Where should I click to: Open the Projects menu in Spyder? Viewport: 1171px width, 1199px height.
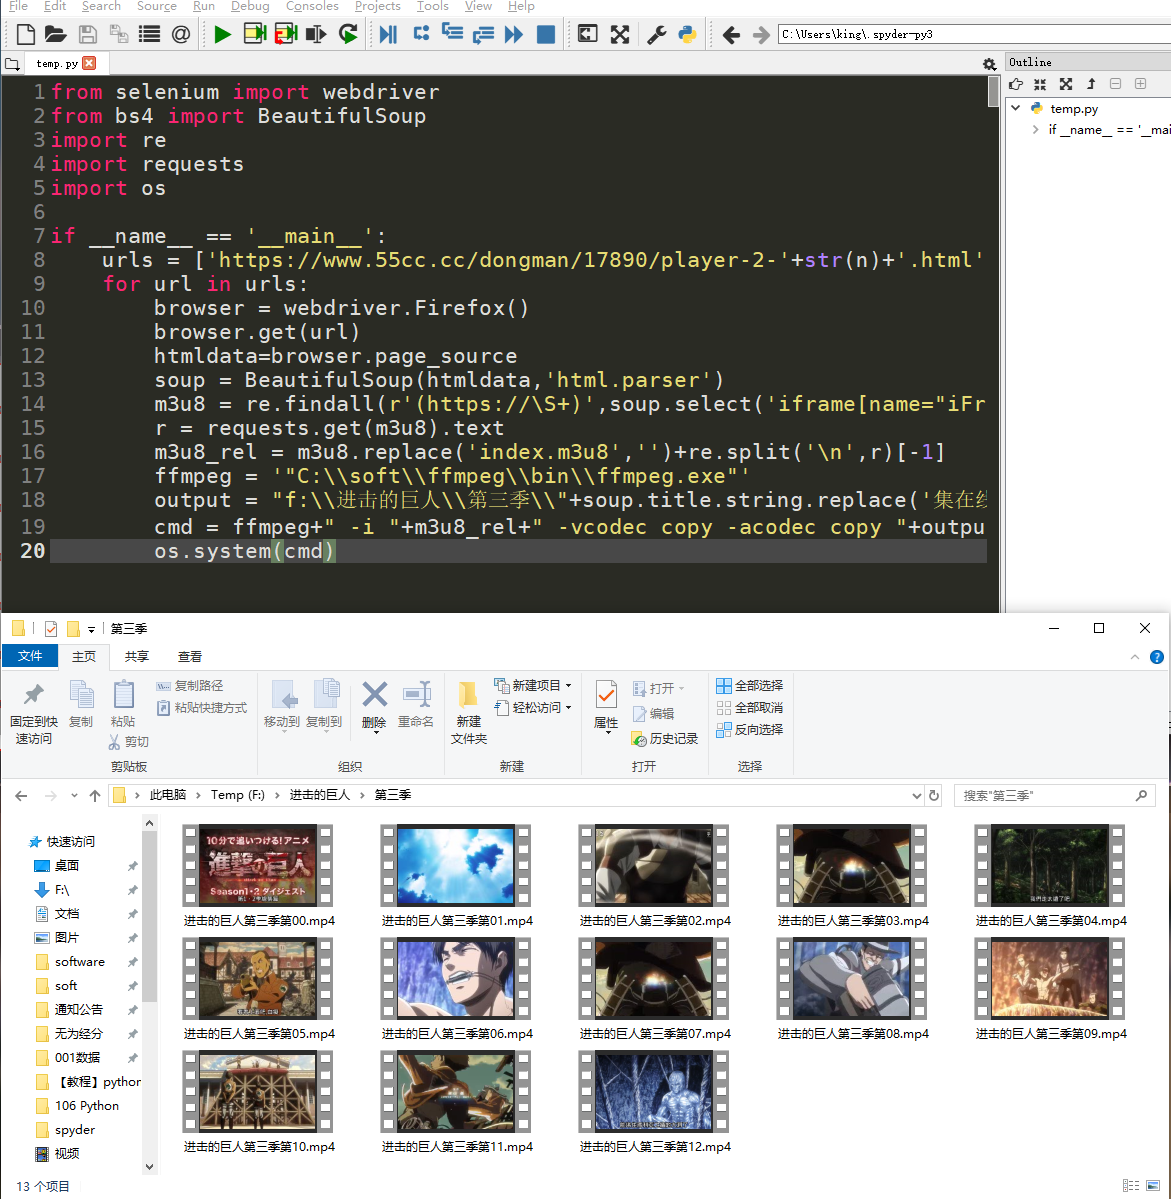(x=378, y=6)
